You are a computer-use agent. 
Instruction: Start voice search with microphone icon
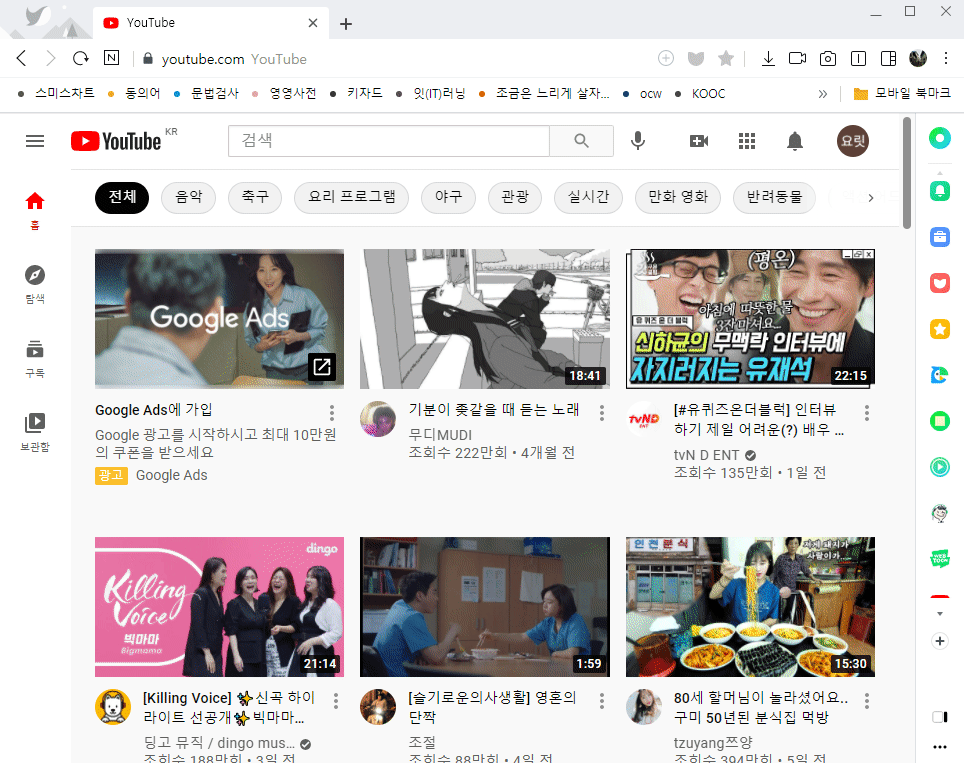[x=638, y=141]
